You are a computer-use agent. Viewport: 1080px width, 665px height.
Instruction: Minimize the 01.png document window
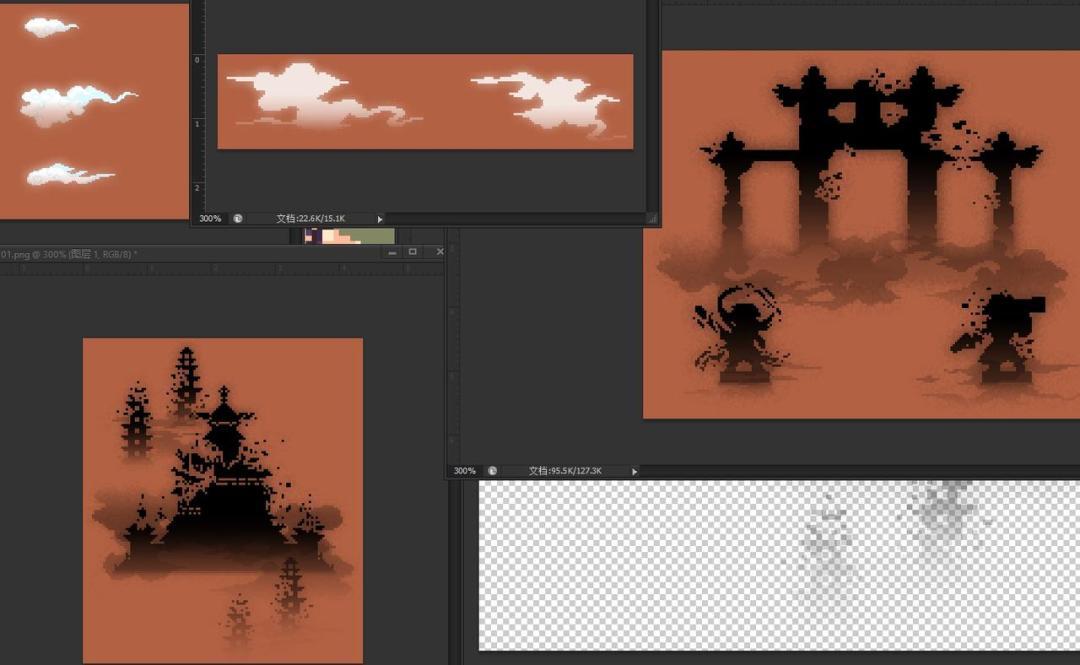pyautogui.click(x=392, y=253)
